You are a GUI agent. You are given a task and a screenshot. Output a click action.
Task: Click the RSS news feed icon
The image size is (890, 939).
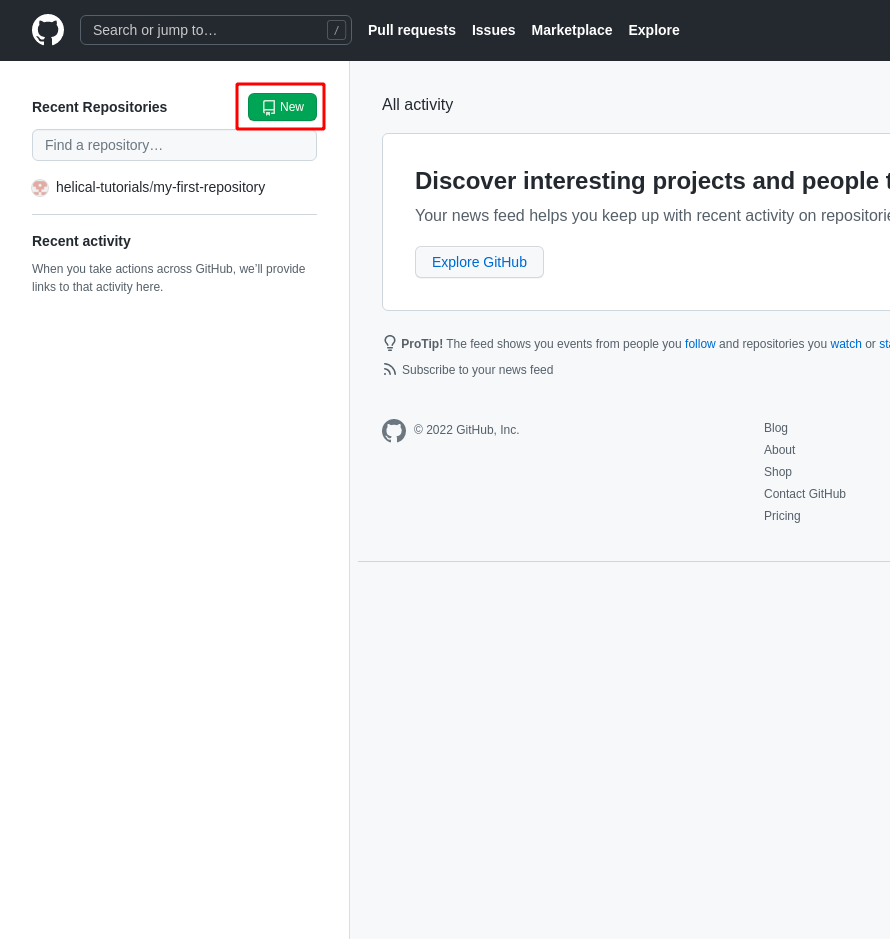[390, 370]
